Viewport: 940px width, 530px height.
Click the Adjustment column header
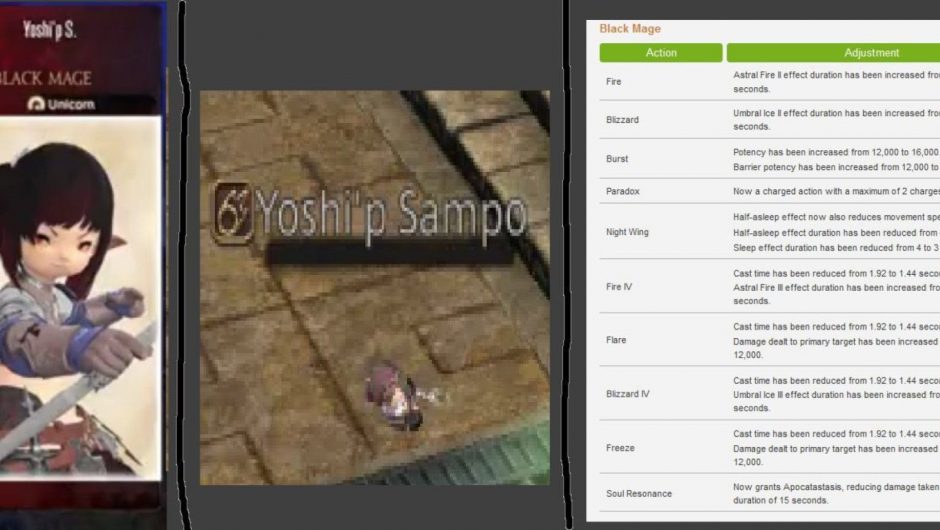coord(833,53)
